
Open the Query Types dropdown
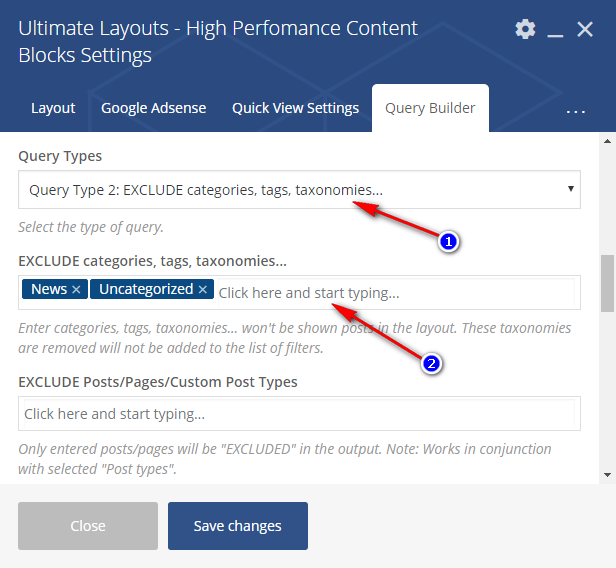click(x=299, y=189)
